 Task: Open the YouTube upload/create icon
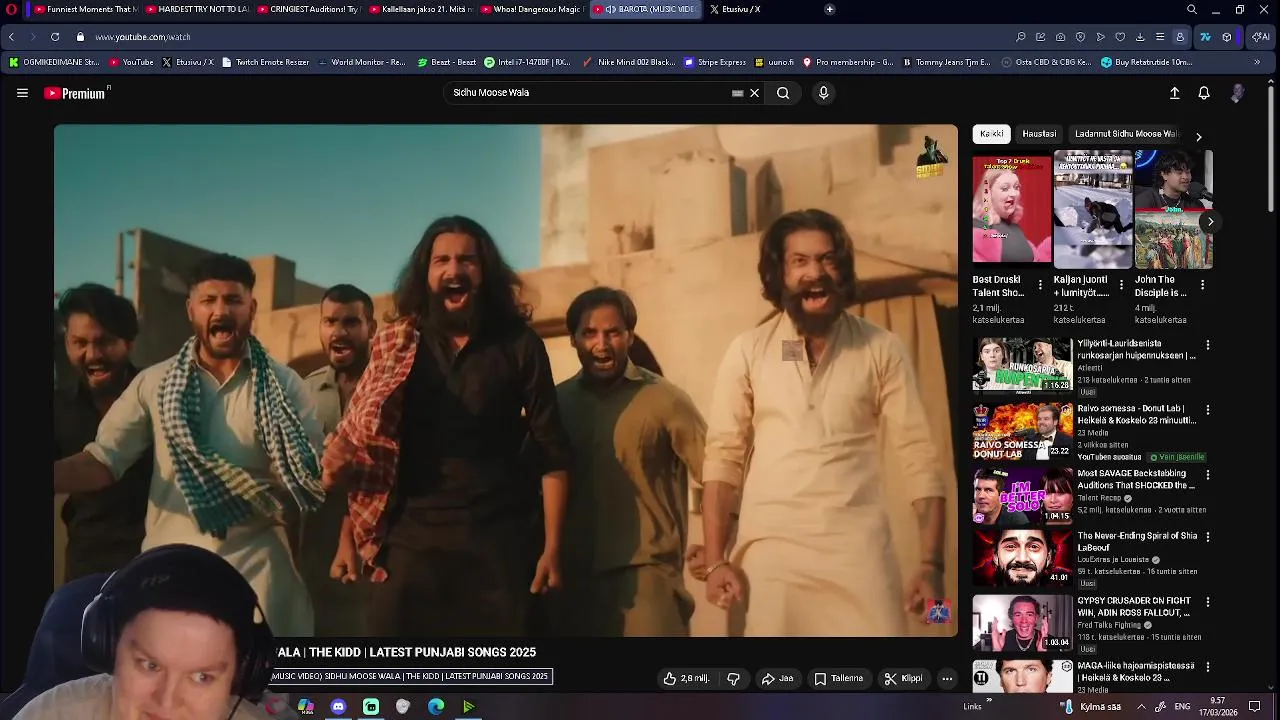coord(1175,93)
